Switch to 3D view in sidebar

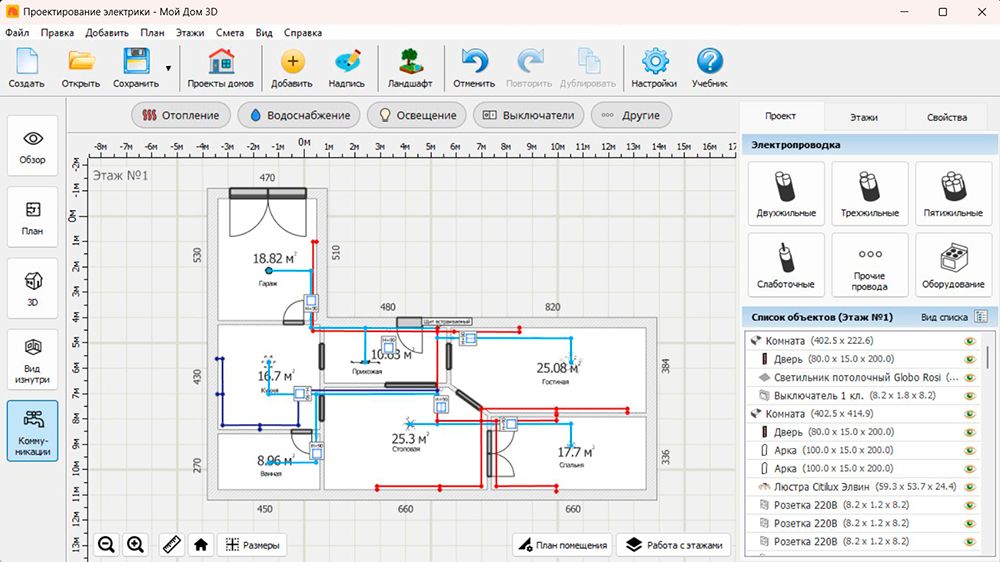33,288
